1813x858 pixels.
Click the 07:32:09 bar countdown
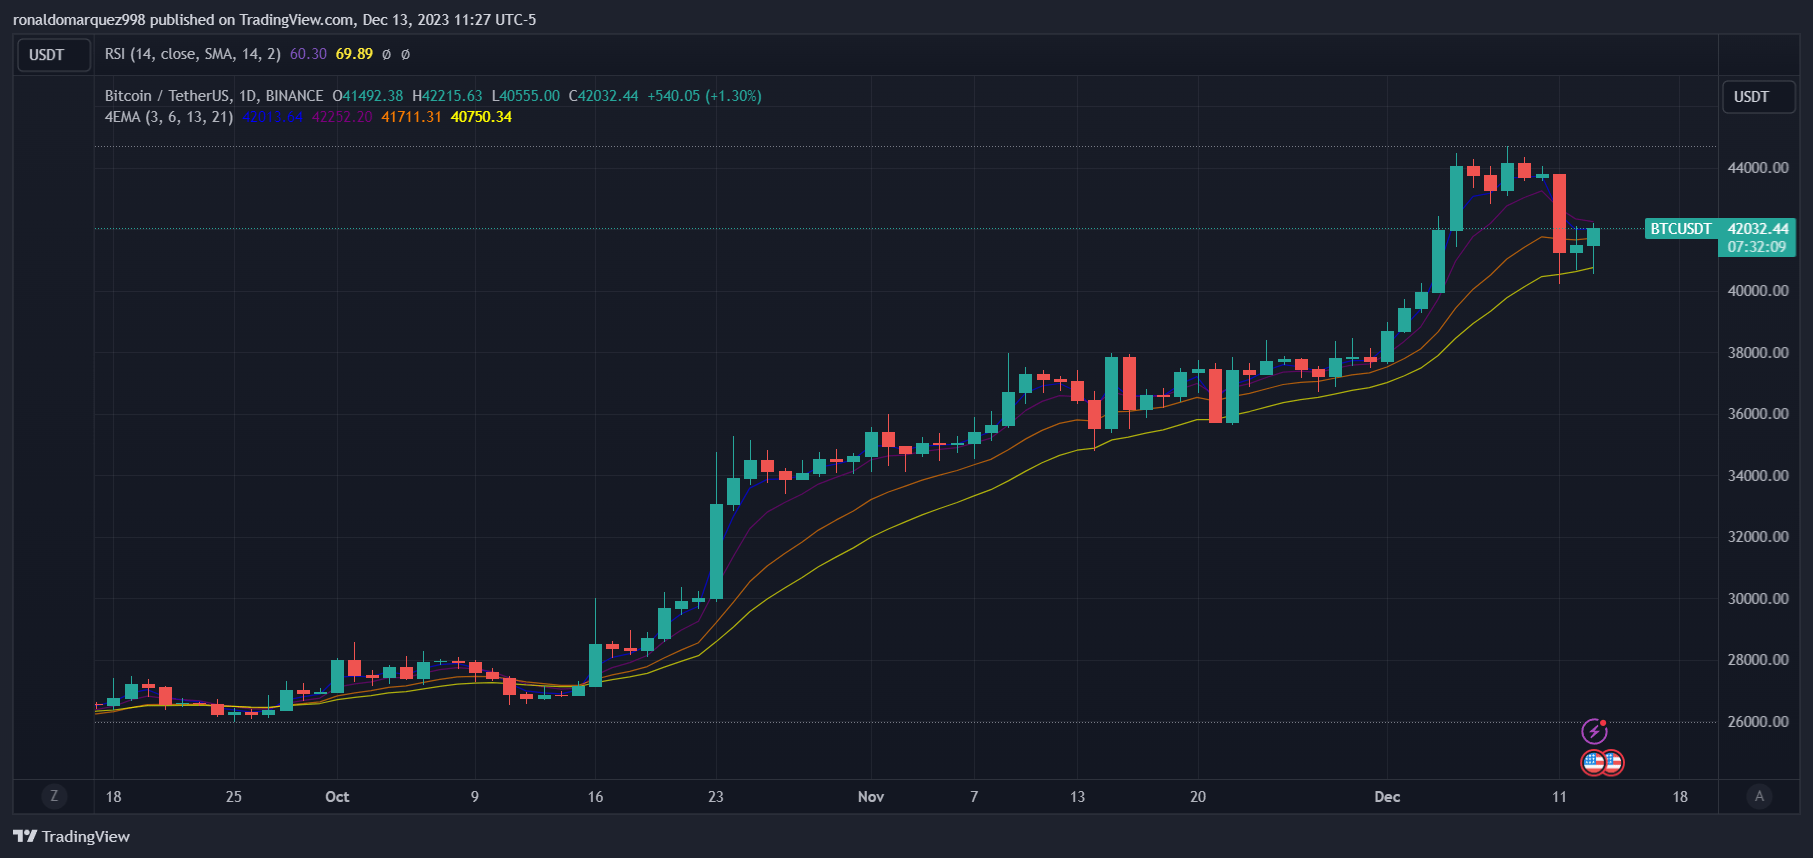point(1757,247)
